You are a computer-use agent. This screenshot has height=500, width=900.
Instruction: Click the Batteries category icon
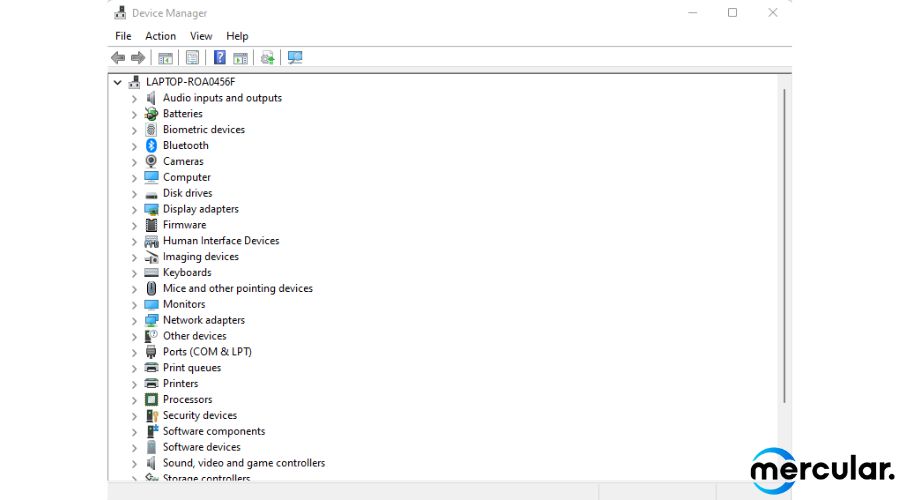[151, 114]
